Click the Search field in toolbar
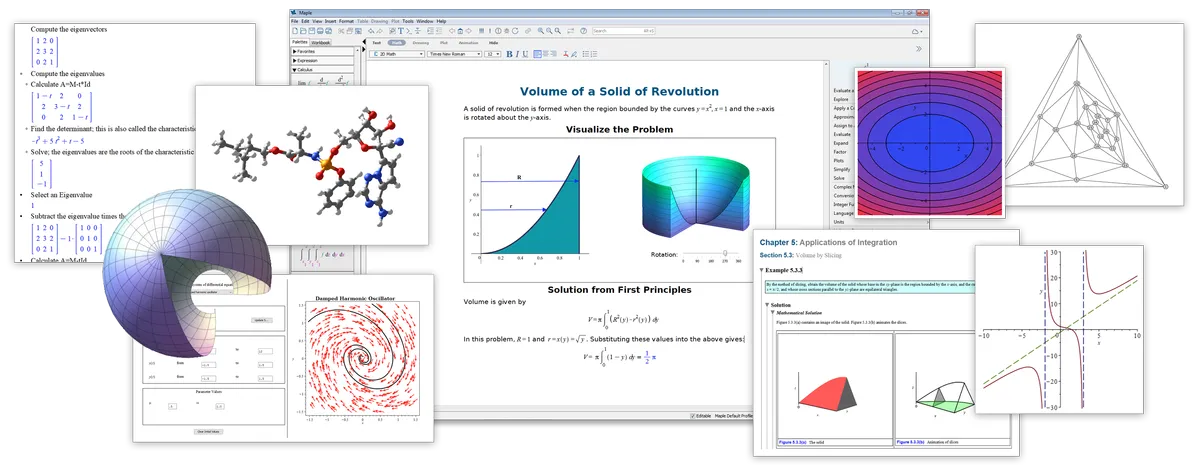This screenshot has height=465, width=1200. [623, 31]
